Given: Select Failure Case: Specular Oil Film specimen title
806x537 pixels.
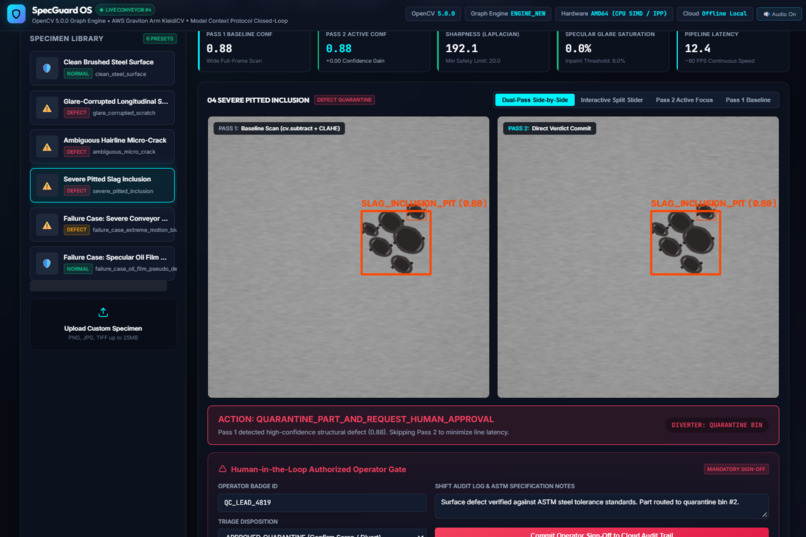Looking at the screenshot, I should tap(115, 257).
